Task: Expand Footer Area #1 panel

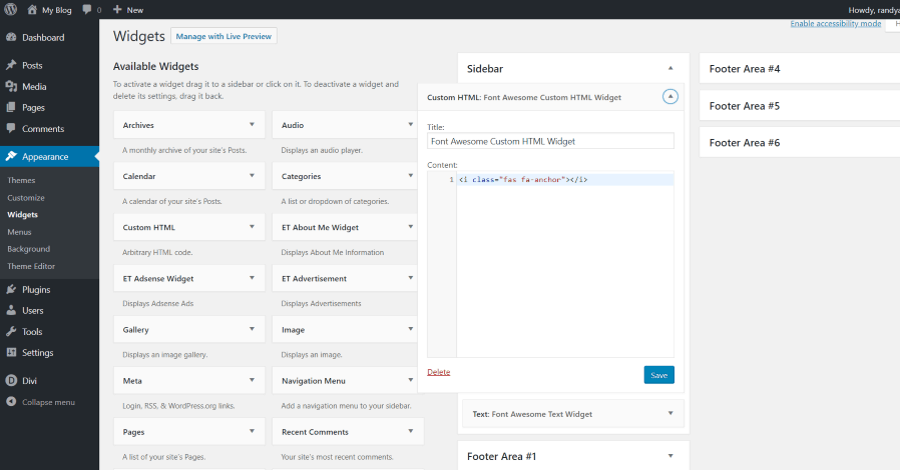Action: (x=670, y=456)
